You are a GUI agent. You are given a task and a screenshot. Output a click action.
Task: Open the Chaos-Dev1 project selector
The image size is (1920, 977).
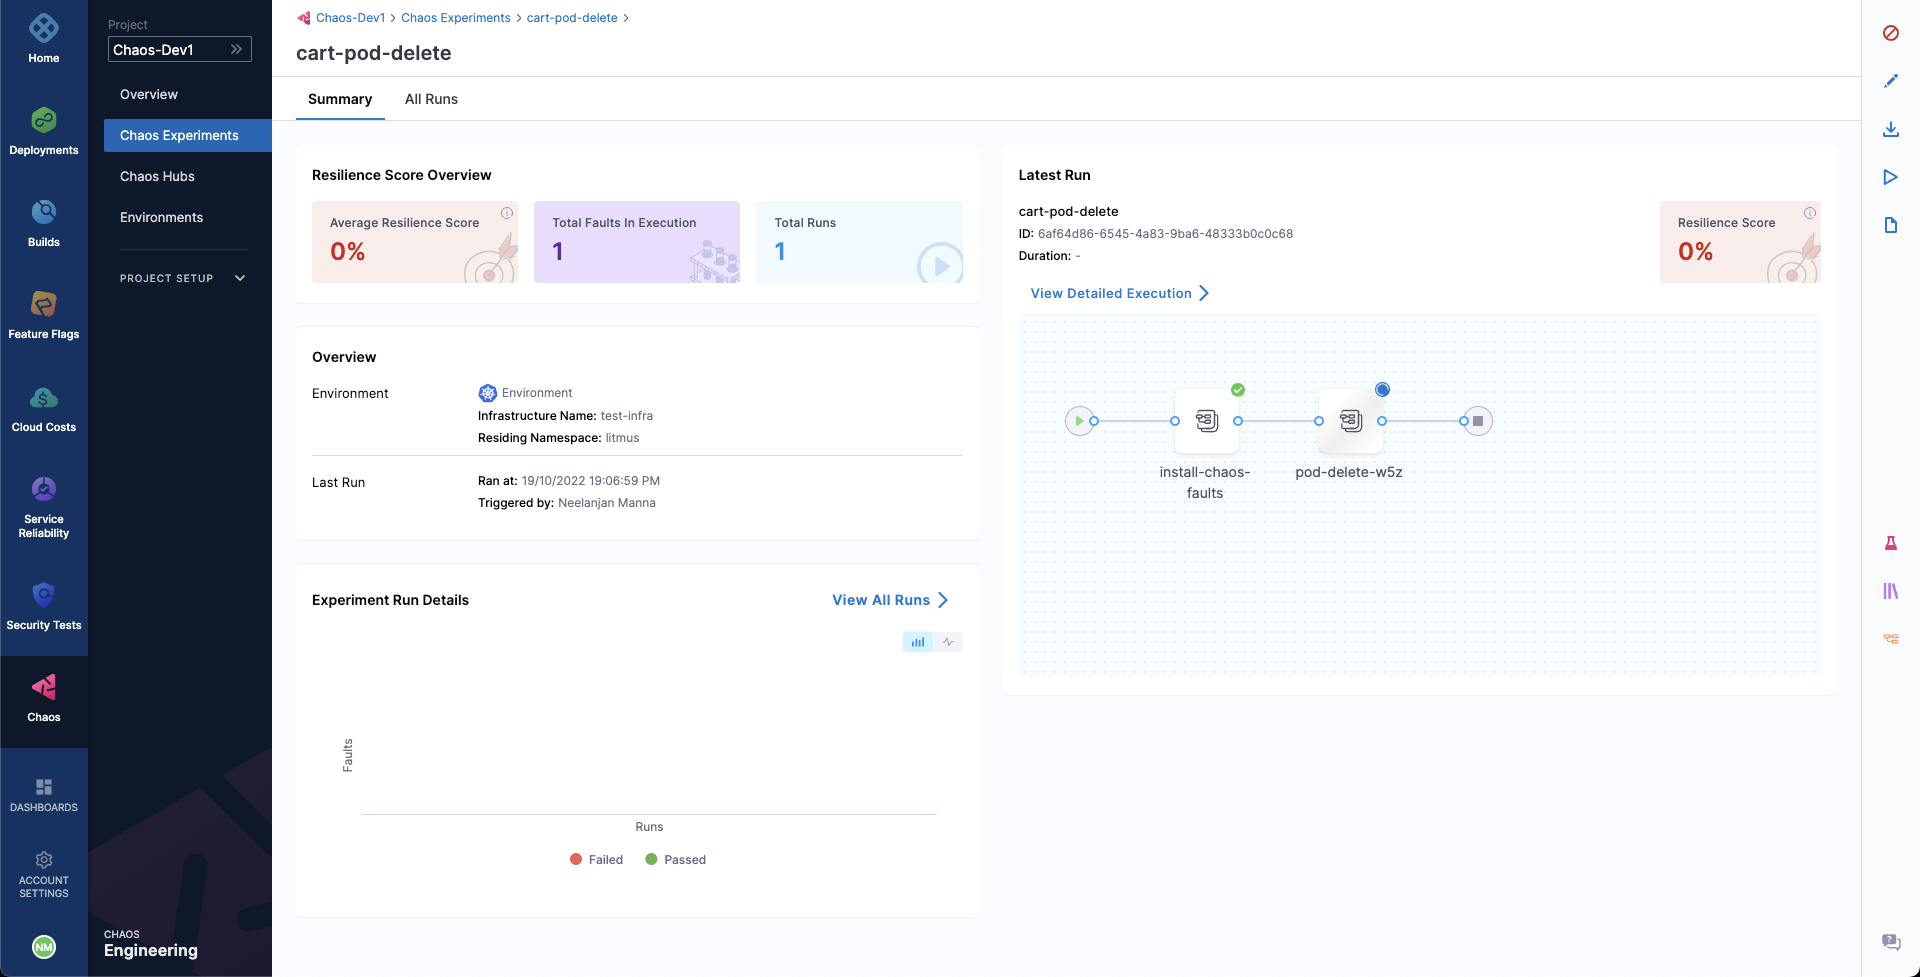[x=180, y=50]
